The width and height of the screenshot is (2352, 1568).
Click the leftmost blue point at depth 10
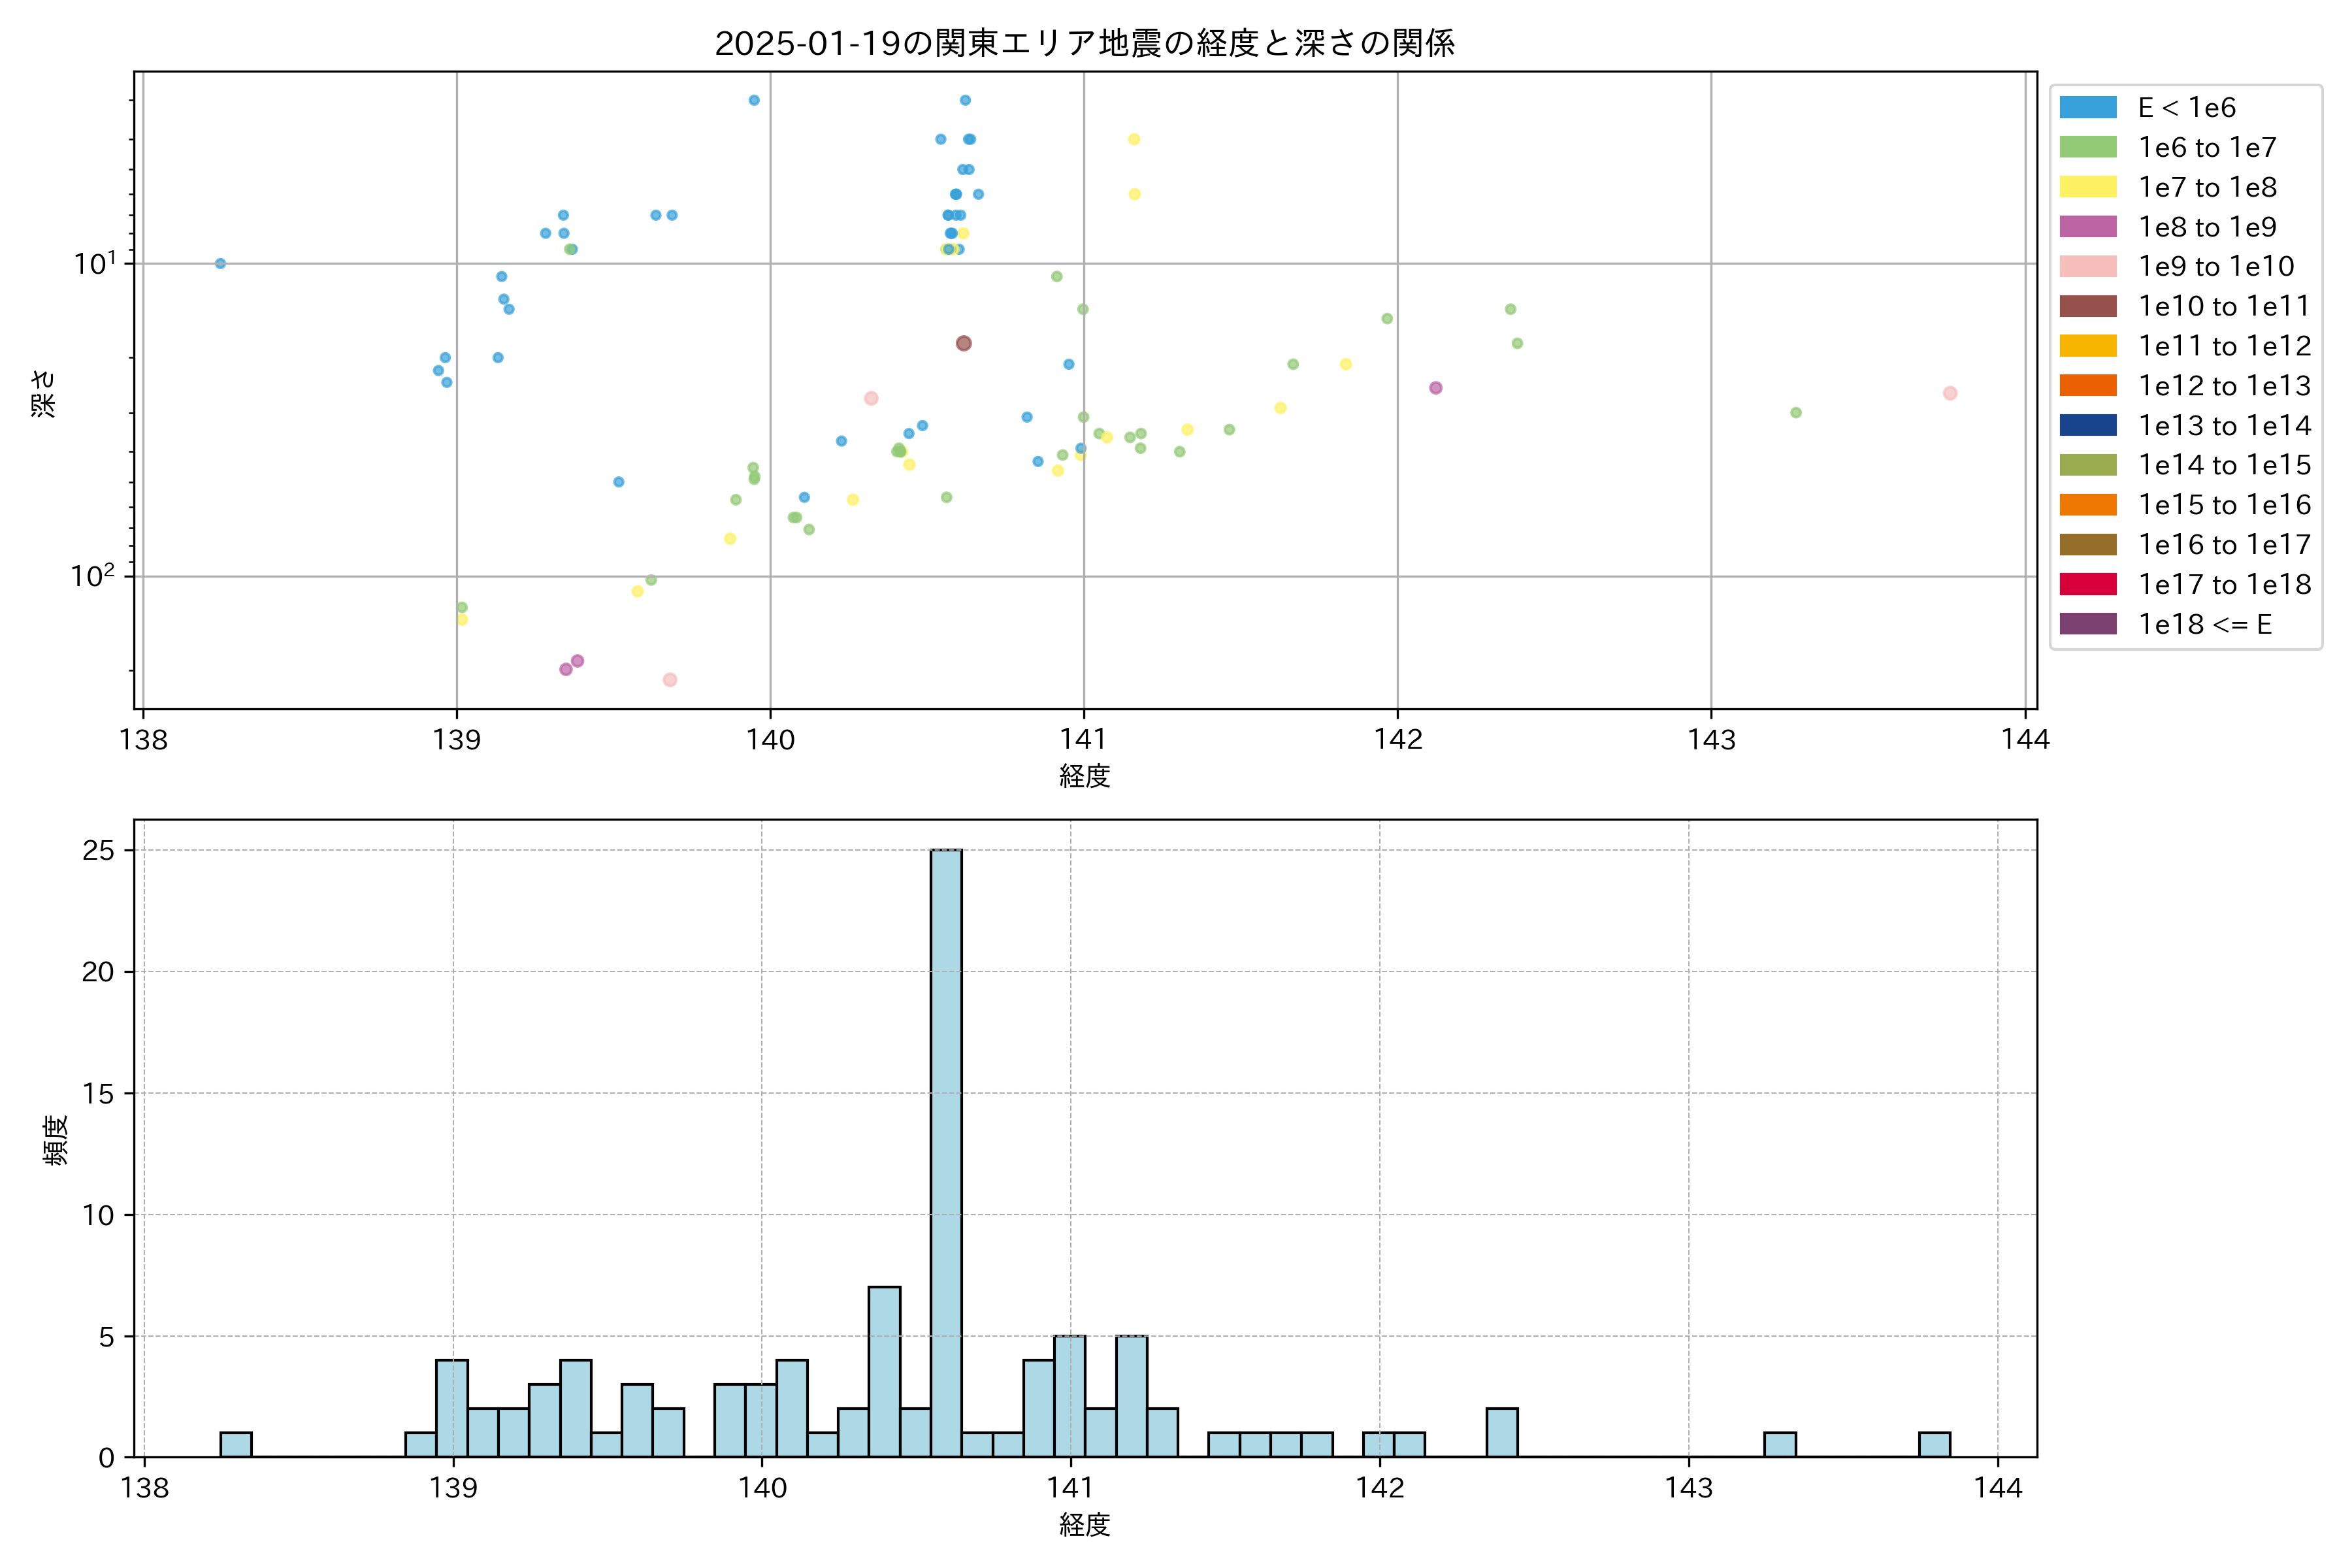coord(220,264)
